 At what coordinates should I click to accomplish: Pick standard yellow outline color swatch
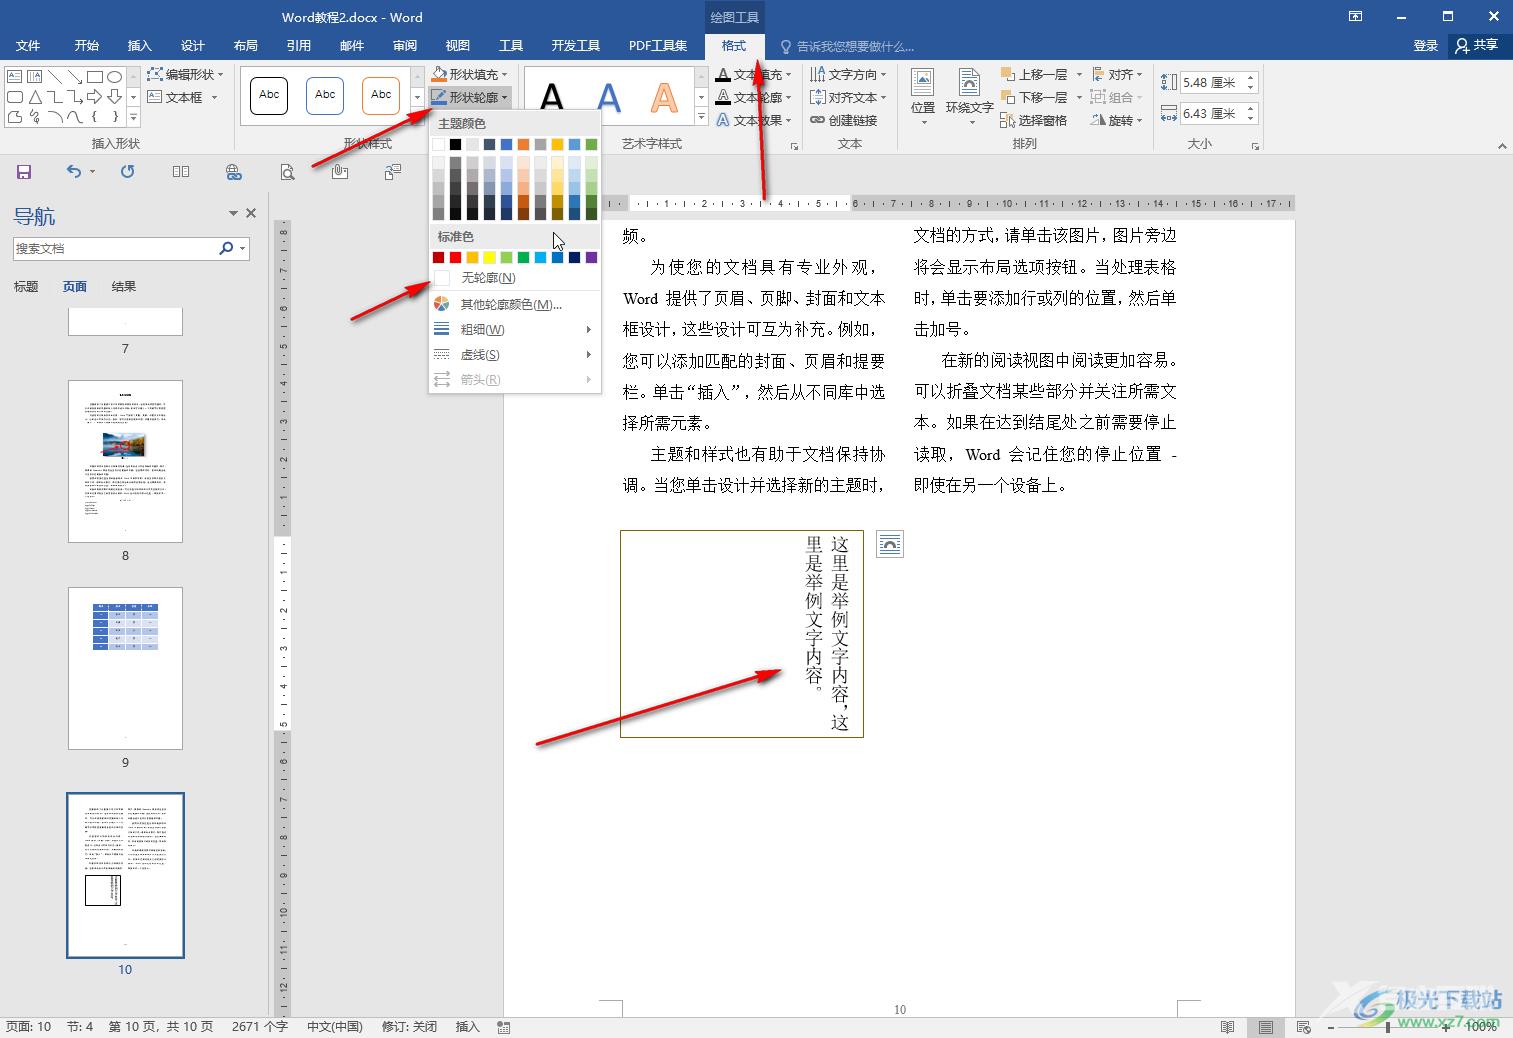[489, 258]
